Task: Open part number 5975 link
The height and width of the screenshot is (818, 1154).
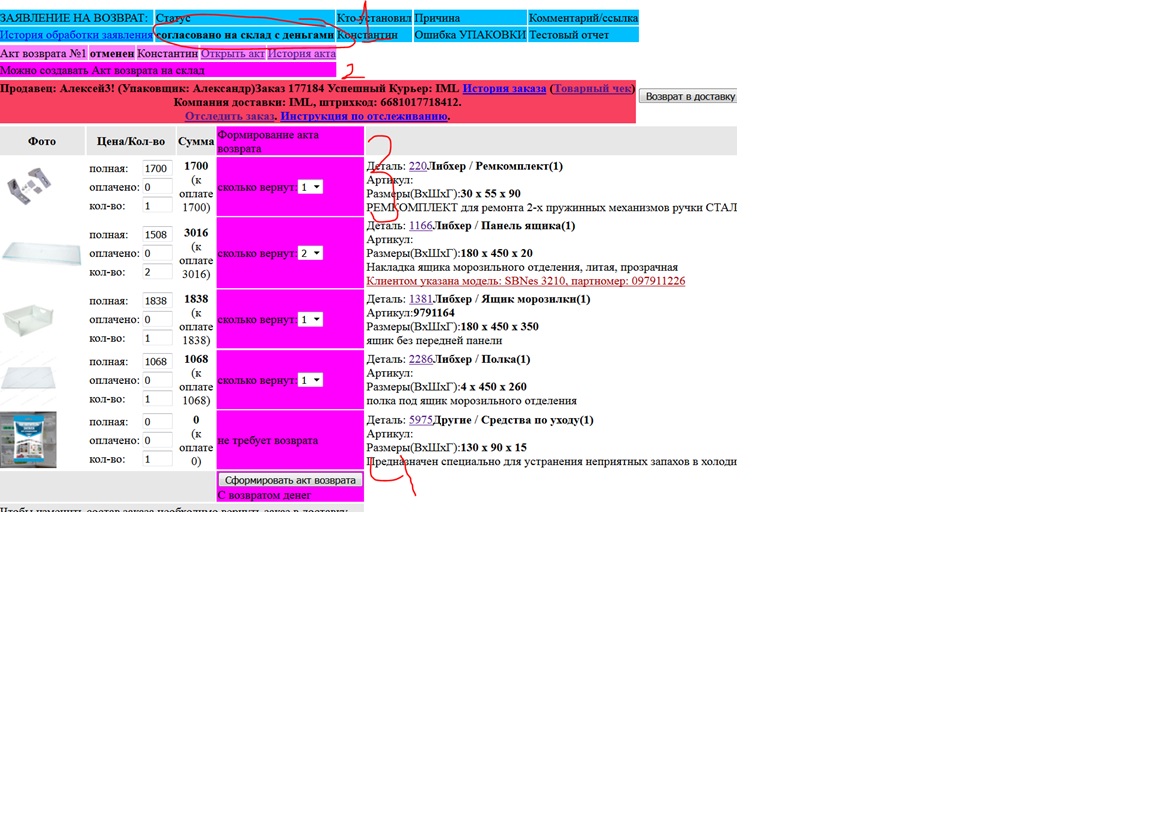Action: tap(420, 420)
